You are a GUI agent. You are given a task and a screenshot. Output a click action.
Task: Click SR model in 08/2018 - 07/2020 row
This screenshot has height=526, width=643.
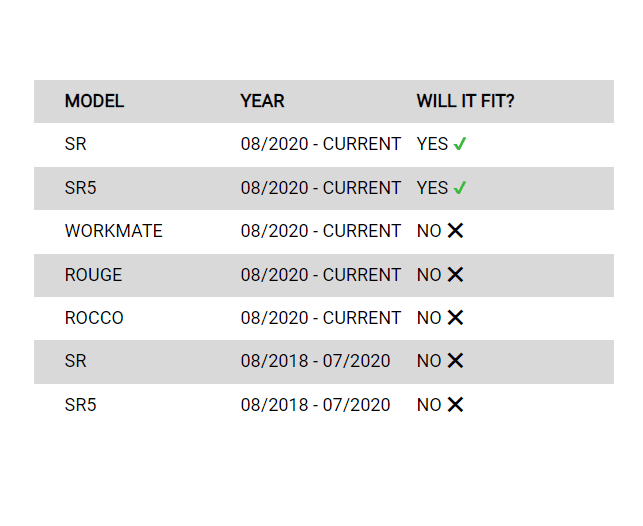point(75,361)
